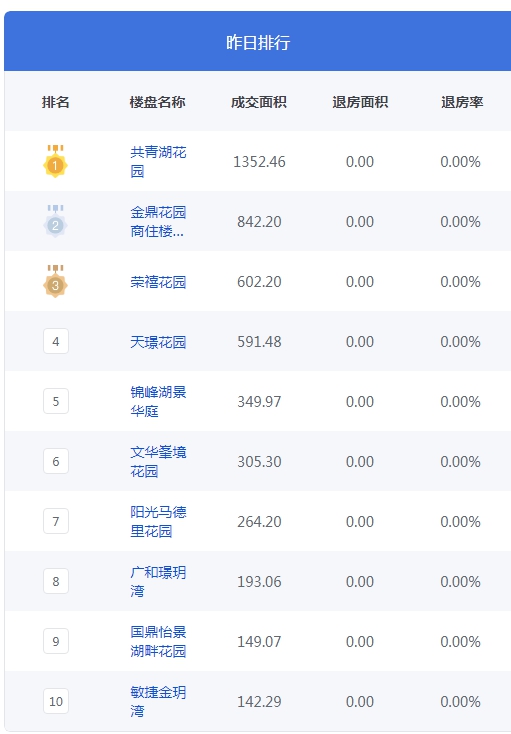The height and width of the screenshot is (734, 511).
Task: Open the 国鼎怡景湖畔花园 property link
Action: click(x=158, y=641)
